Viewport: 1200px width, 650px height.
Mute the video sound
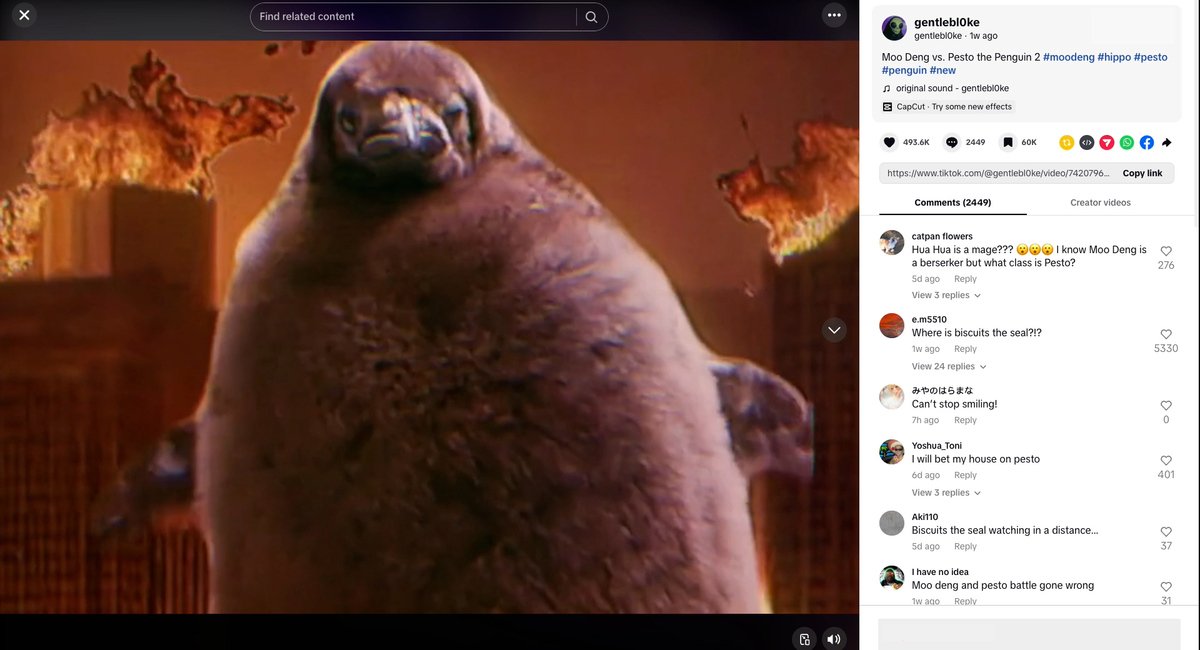tap(834, 639)
